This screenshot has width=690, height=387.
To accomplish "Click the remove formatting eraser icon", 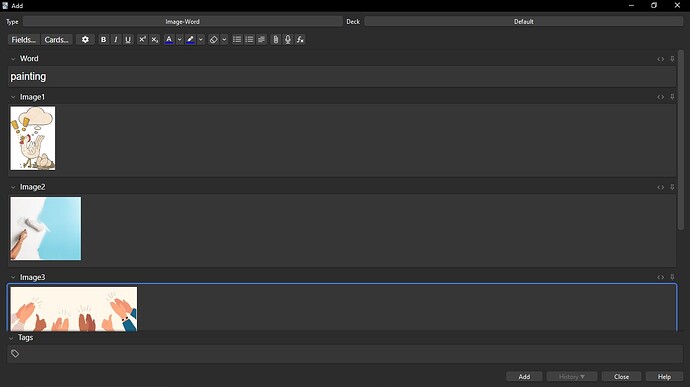I will coord(213,40).
